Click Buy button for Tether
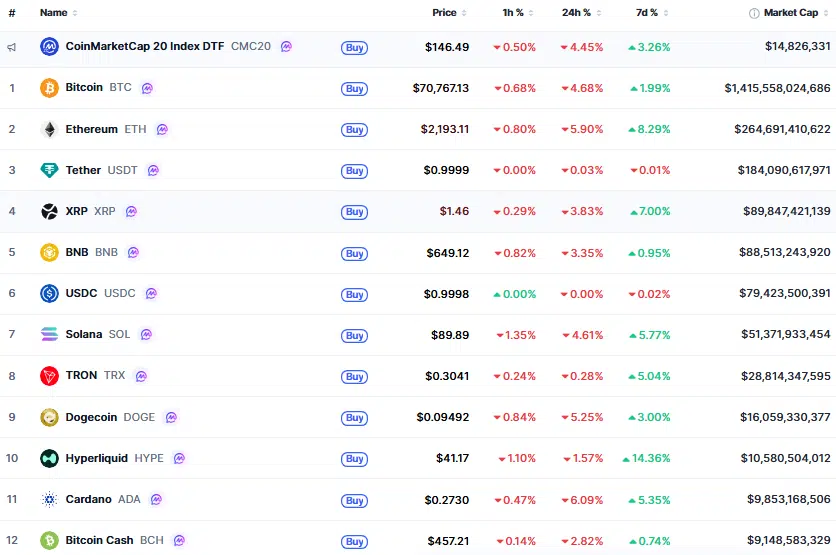Viewport: 836px width, 555px height. click(x=355, y=171)
